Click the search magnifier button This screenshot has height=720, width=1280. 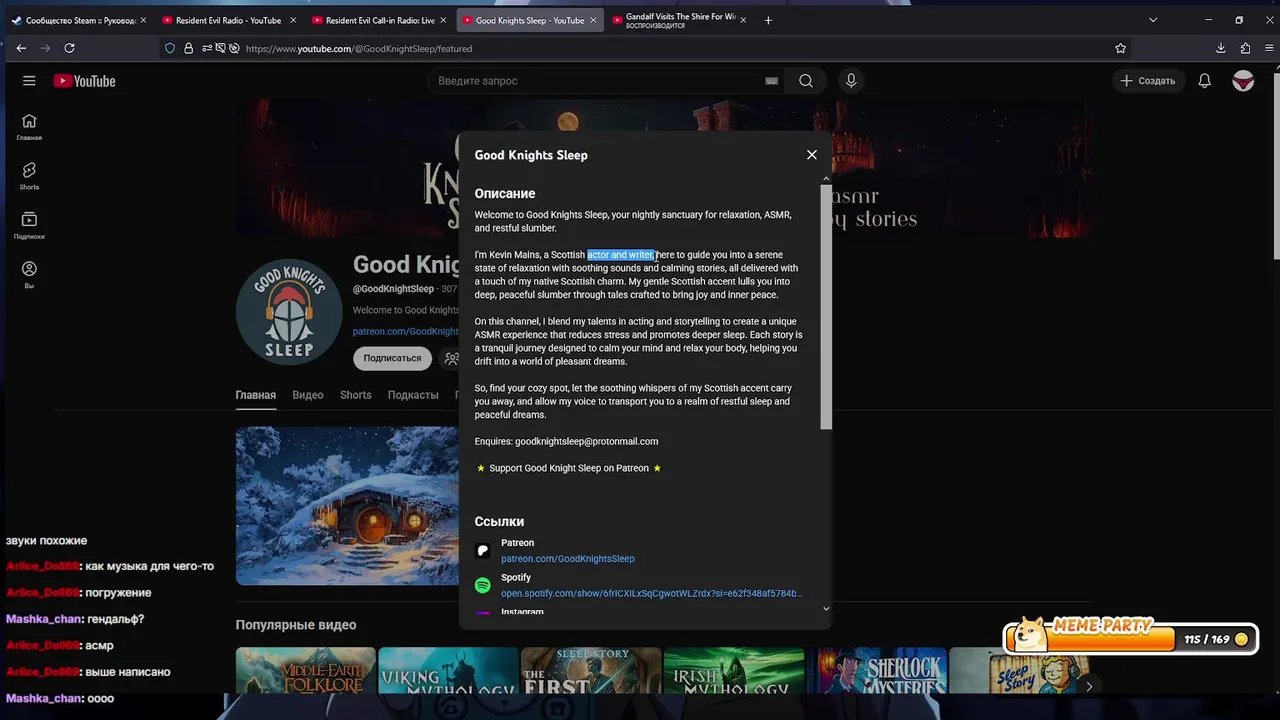coord(806,81)
